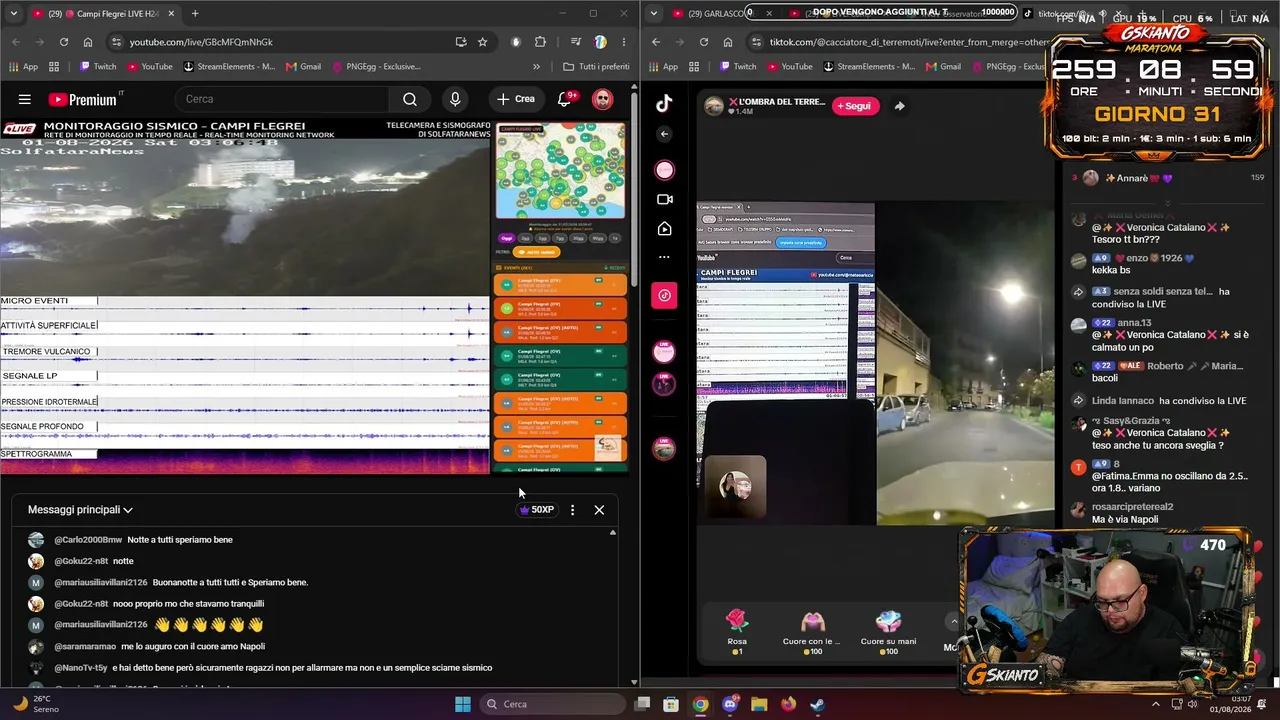Image resolution: width=1280 pixels, height=720 pixels.
Task: Open the Gmail bookmark in YouTube window
Action: tap(303, 67)
